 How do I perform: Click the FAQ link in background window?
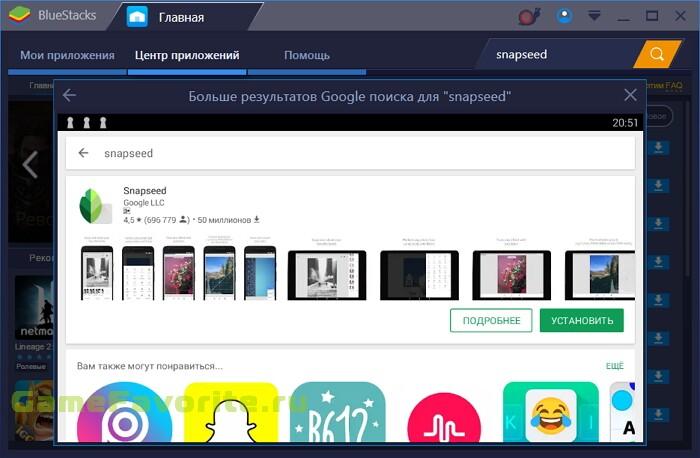click(x=673, y=85)
